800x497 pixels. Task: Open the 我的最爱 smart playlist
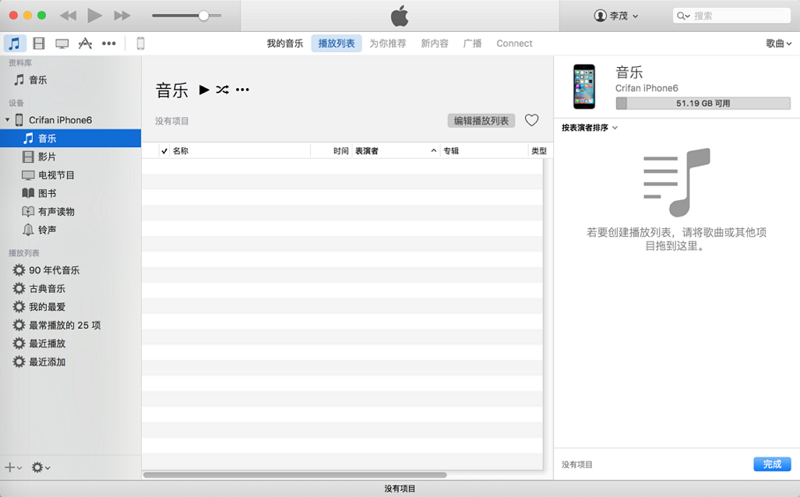70,307
